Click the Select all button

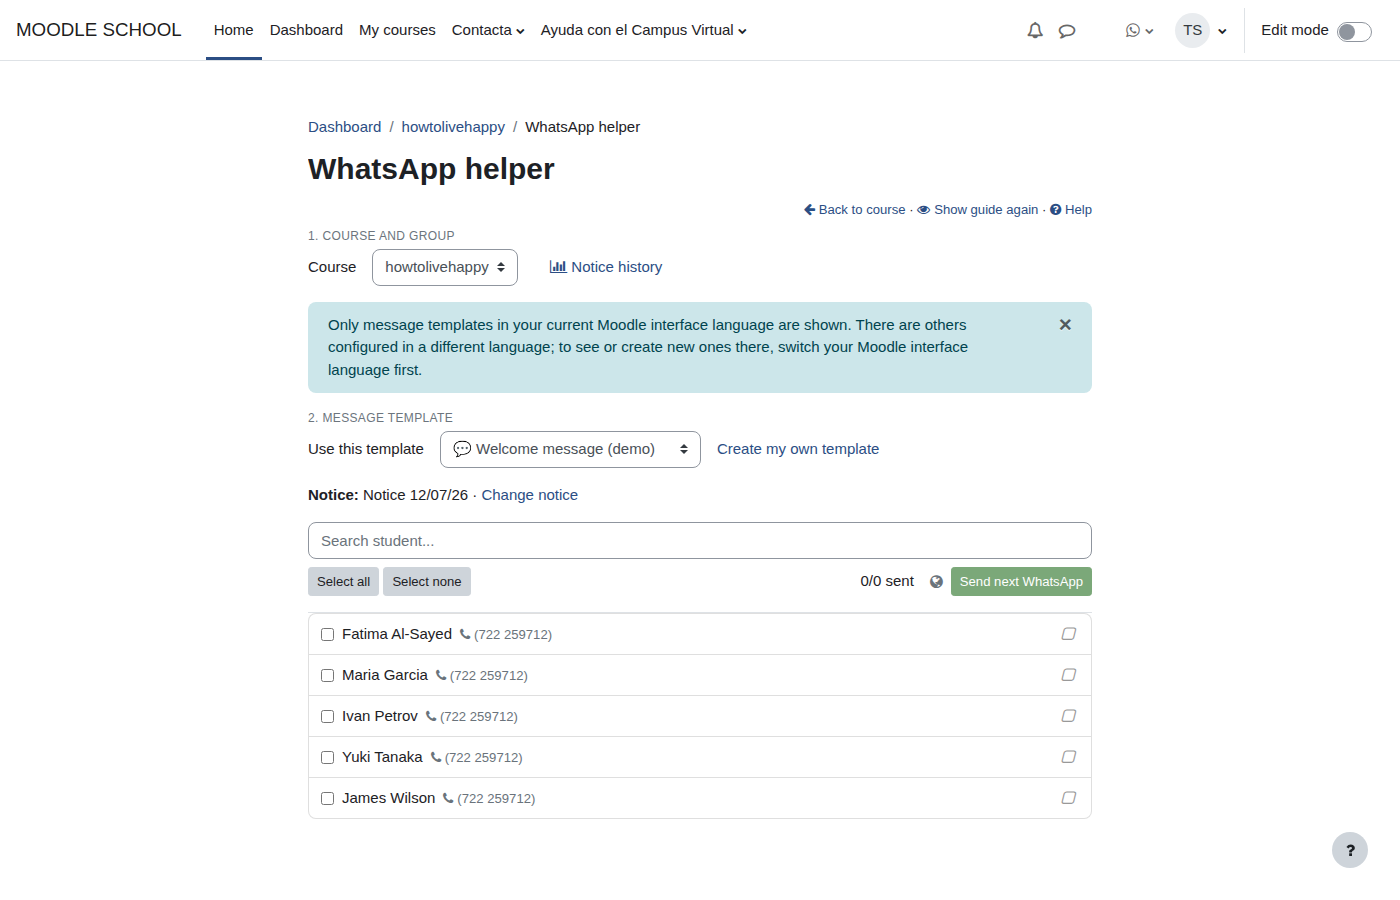point(343,582)
